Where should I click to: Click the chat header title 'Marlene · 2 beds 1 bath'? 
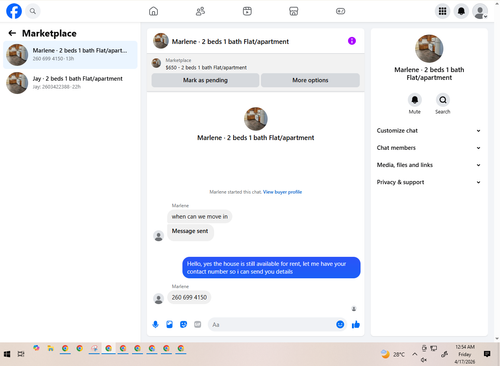pyautogui.click(x=230, y=41)
